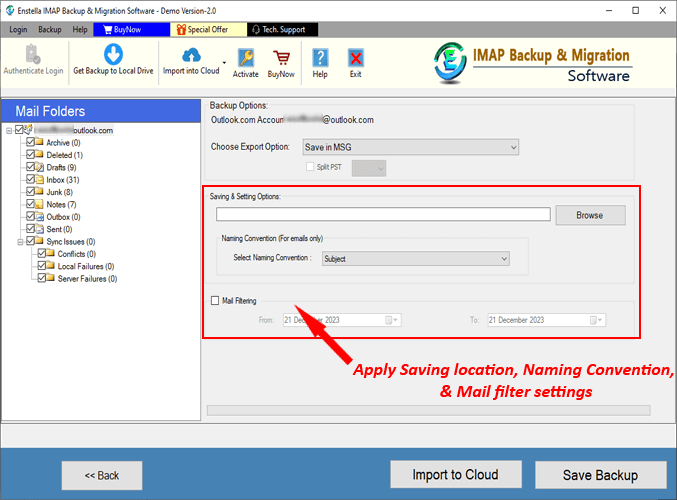
Task: Uncheck the Archive (0) folder checkbox
Action: [30, 142]
